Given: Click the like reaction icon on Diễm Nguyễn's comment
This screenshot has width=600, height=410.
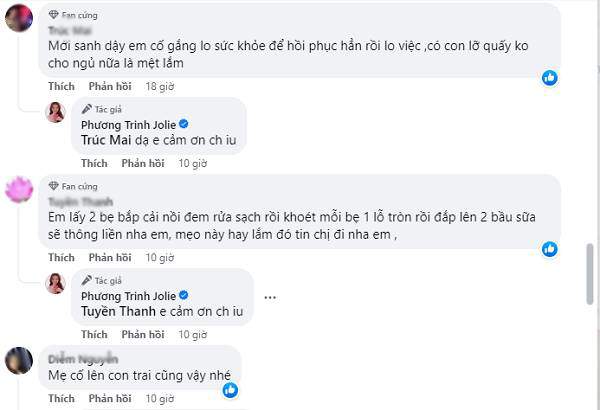Looking at the screenshot, I should point(231,390).
